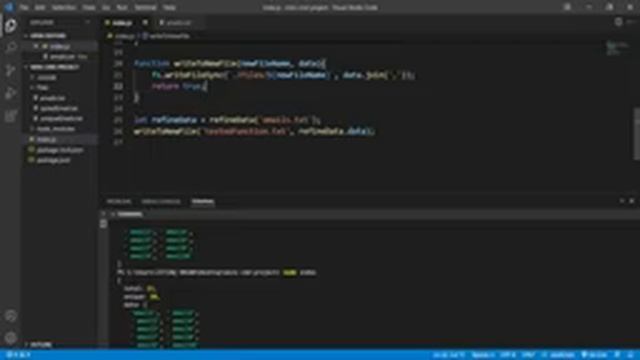Open the Manage gear icon
The image size is (640, 360).
(x=11, y=338)
